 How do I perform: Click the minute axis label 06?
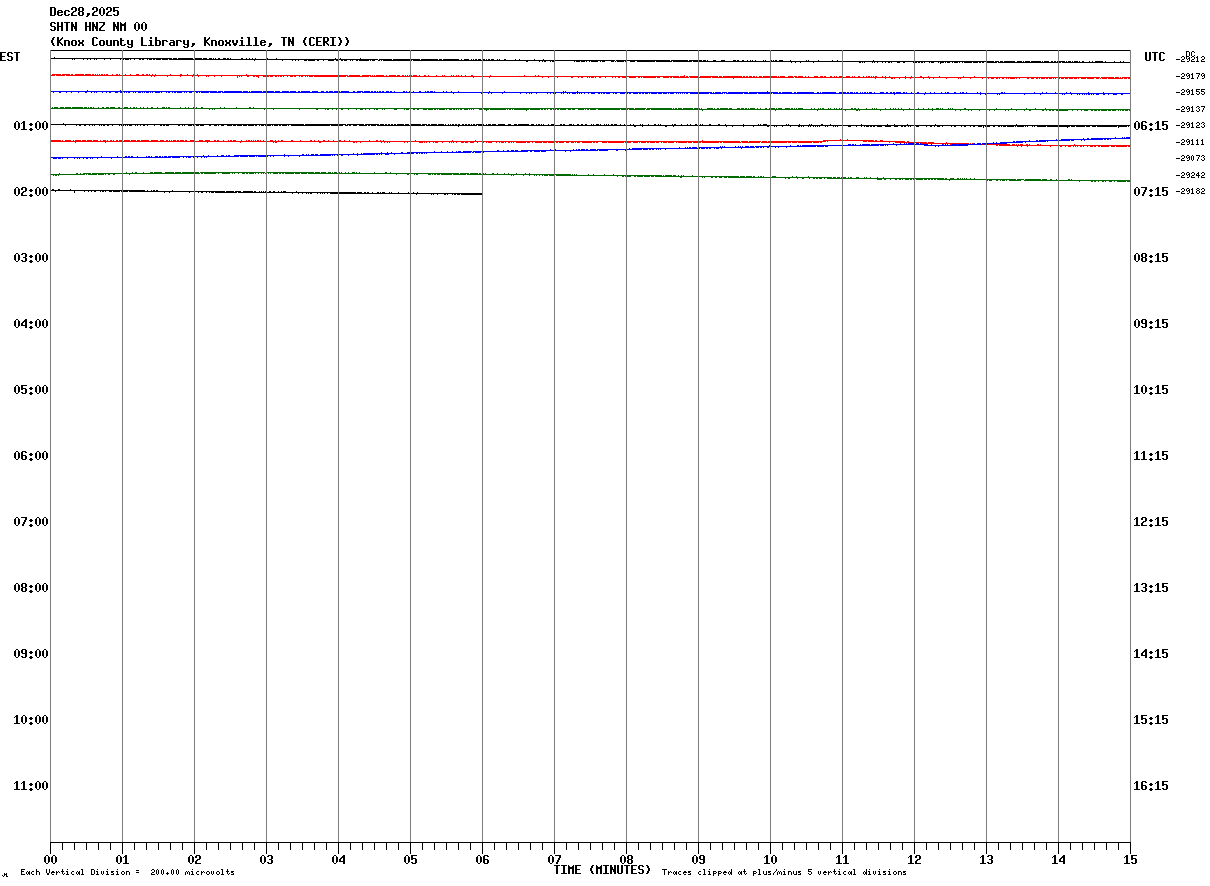click(x=482, y=860)
